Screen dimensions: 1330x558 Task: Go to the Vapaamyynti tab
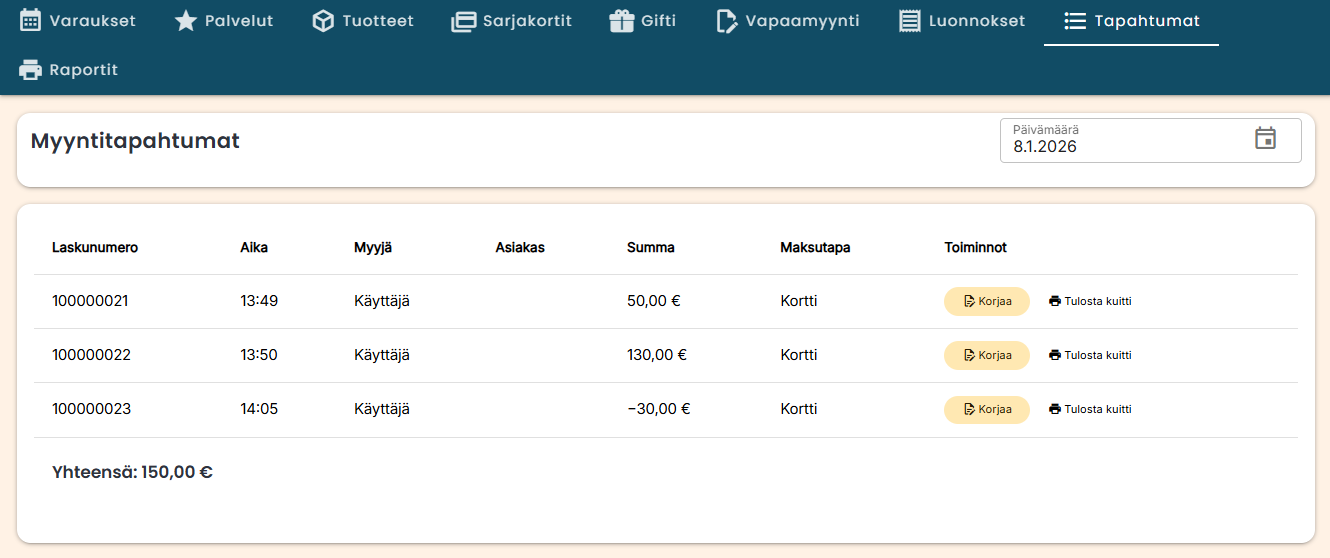[788, 21]
